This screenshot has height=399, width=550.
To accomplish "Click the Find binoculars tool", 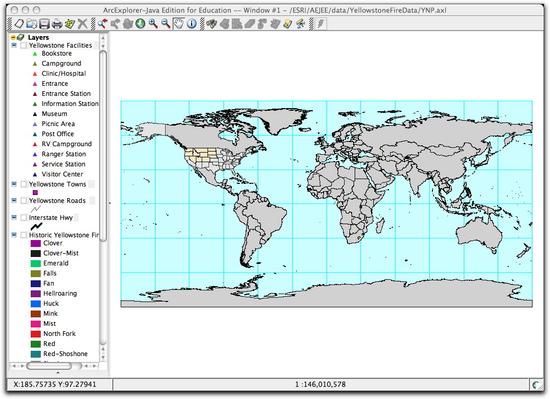I will pyautogui.click(x=211, y=24).
